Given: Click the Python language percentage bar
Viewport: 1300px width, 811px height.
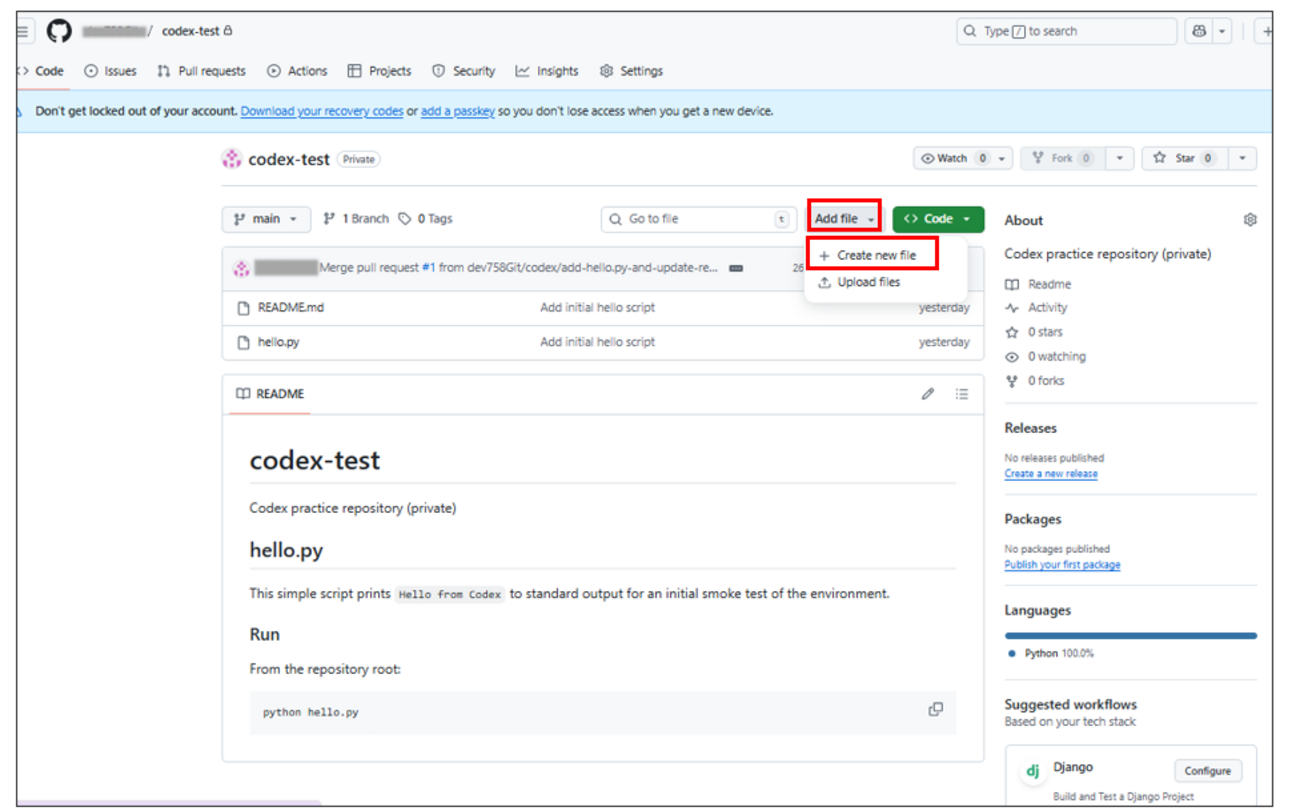Looking at the screenshot, I should point(1130,634).
